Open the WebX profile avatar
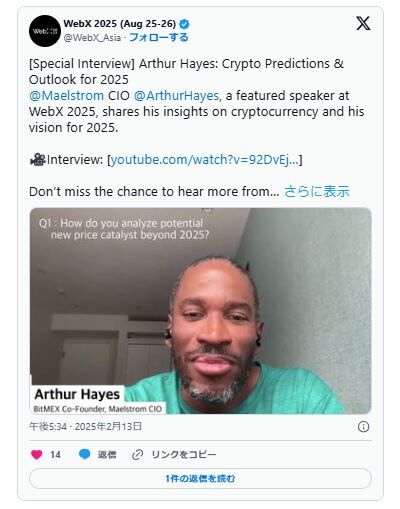This screenshot has height=509, width=400. pyautogui.click(x=45, y=31)
